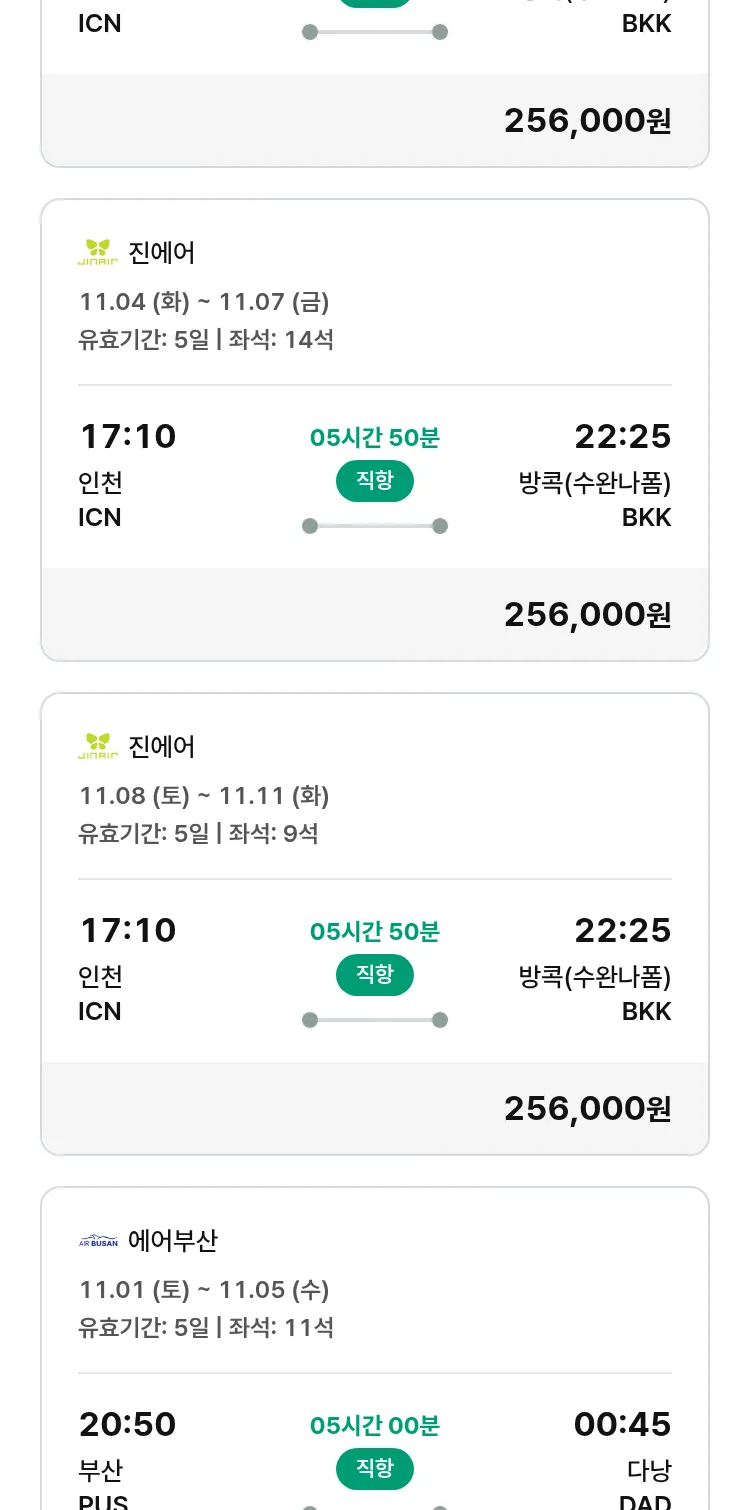
Task: Click Jin Air logo on 11.08 flight card
Action: (98, 746)
